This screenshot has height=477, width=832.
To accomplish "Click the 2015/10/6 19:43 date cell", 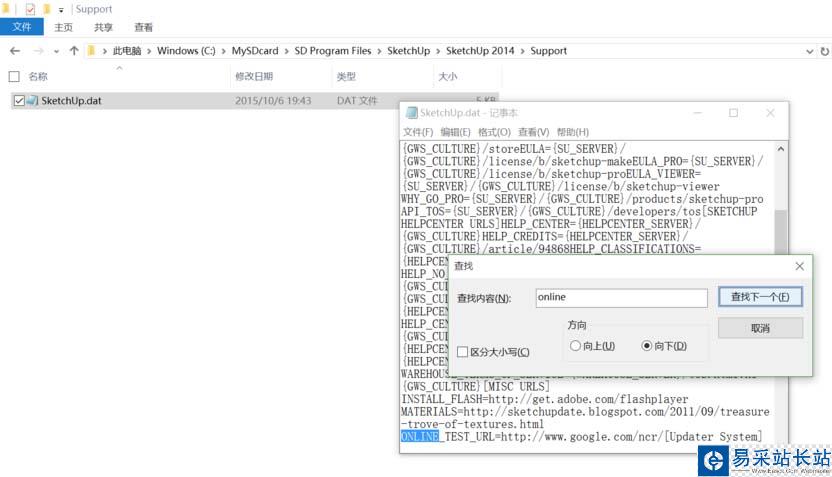I will [x=273, y=101].
